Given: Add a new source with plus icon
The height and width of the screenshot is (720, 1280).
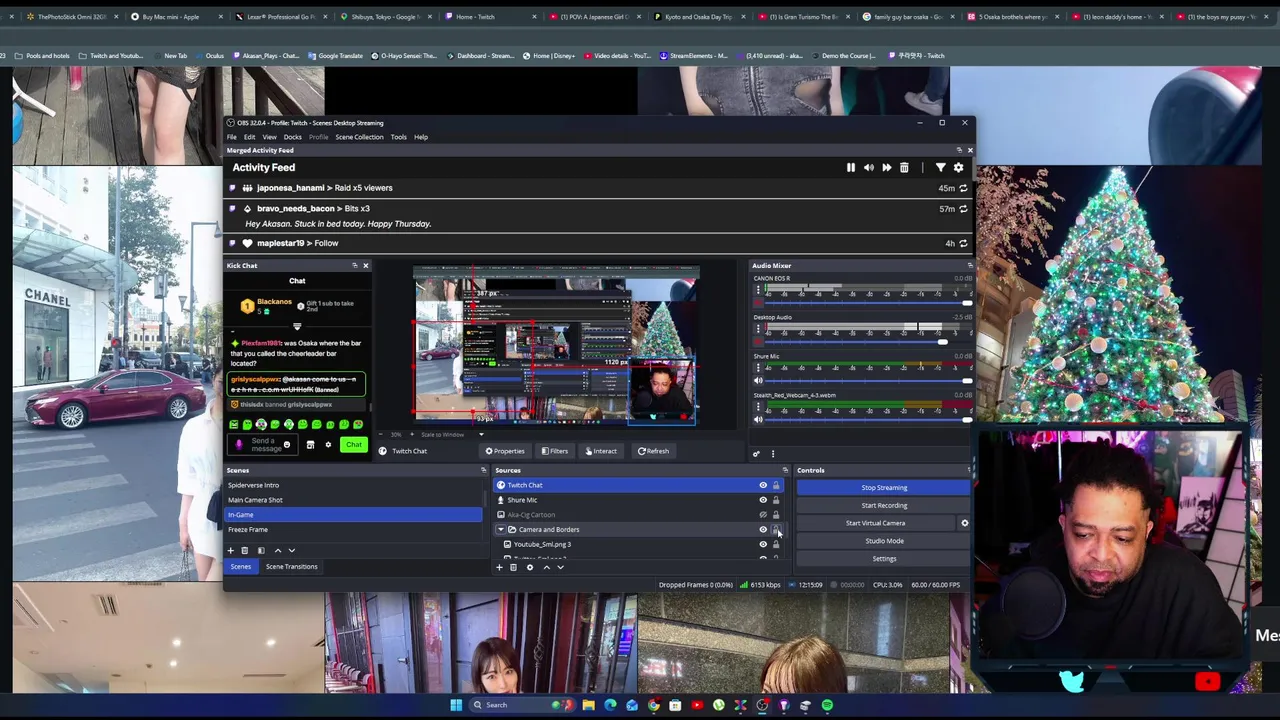Looking at the screenshot, I should coord(499,567).
